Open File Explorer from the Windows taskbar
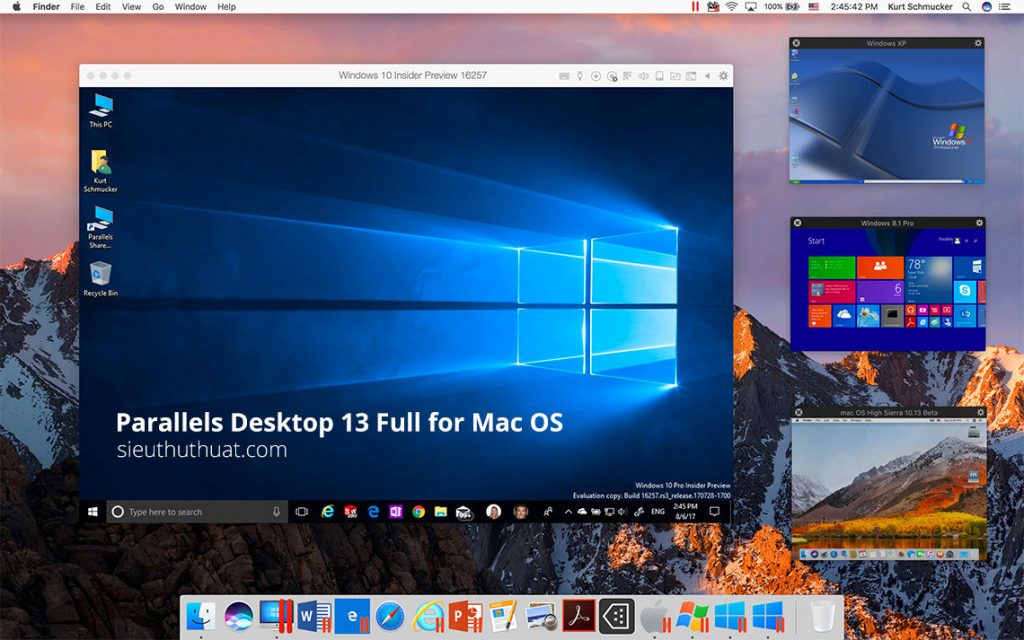This screenshot has width=1024, height=640. [441, 512]
